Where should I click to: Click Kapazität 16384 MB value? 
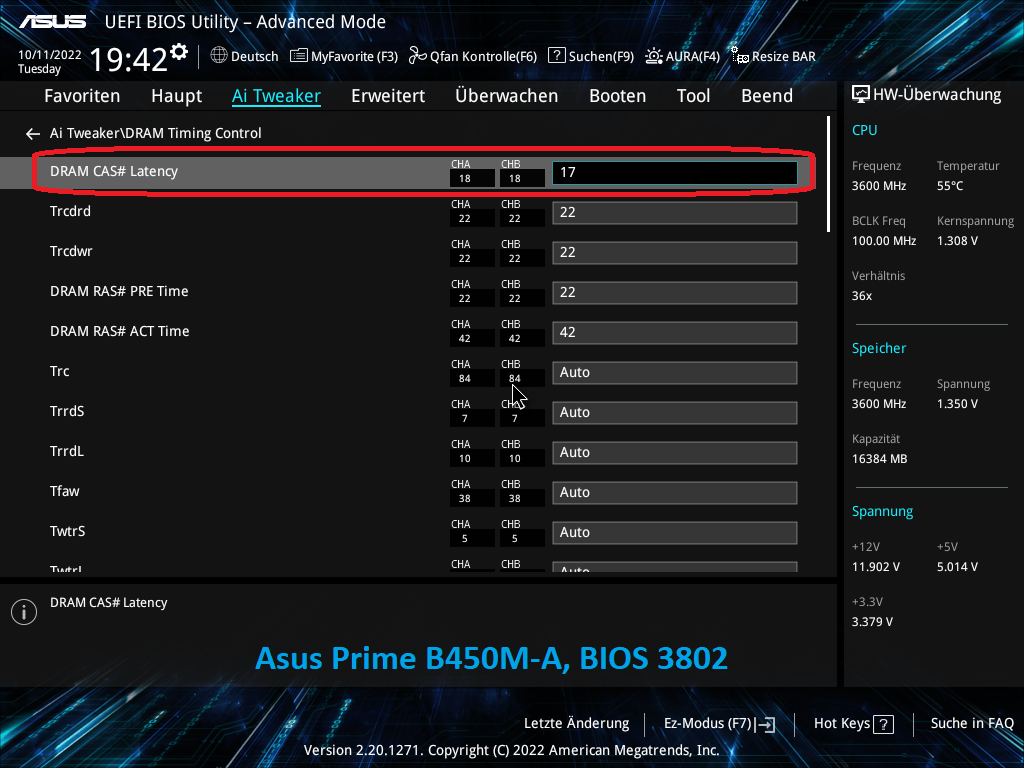tap(879, 459)
